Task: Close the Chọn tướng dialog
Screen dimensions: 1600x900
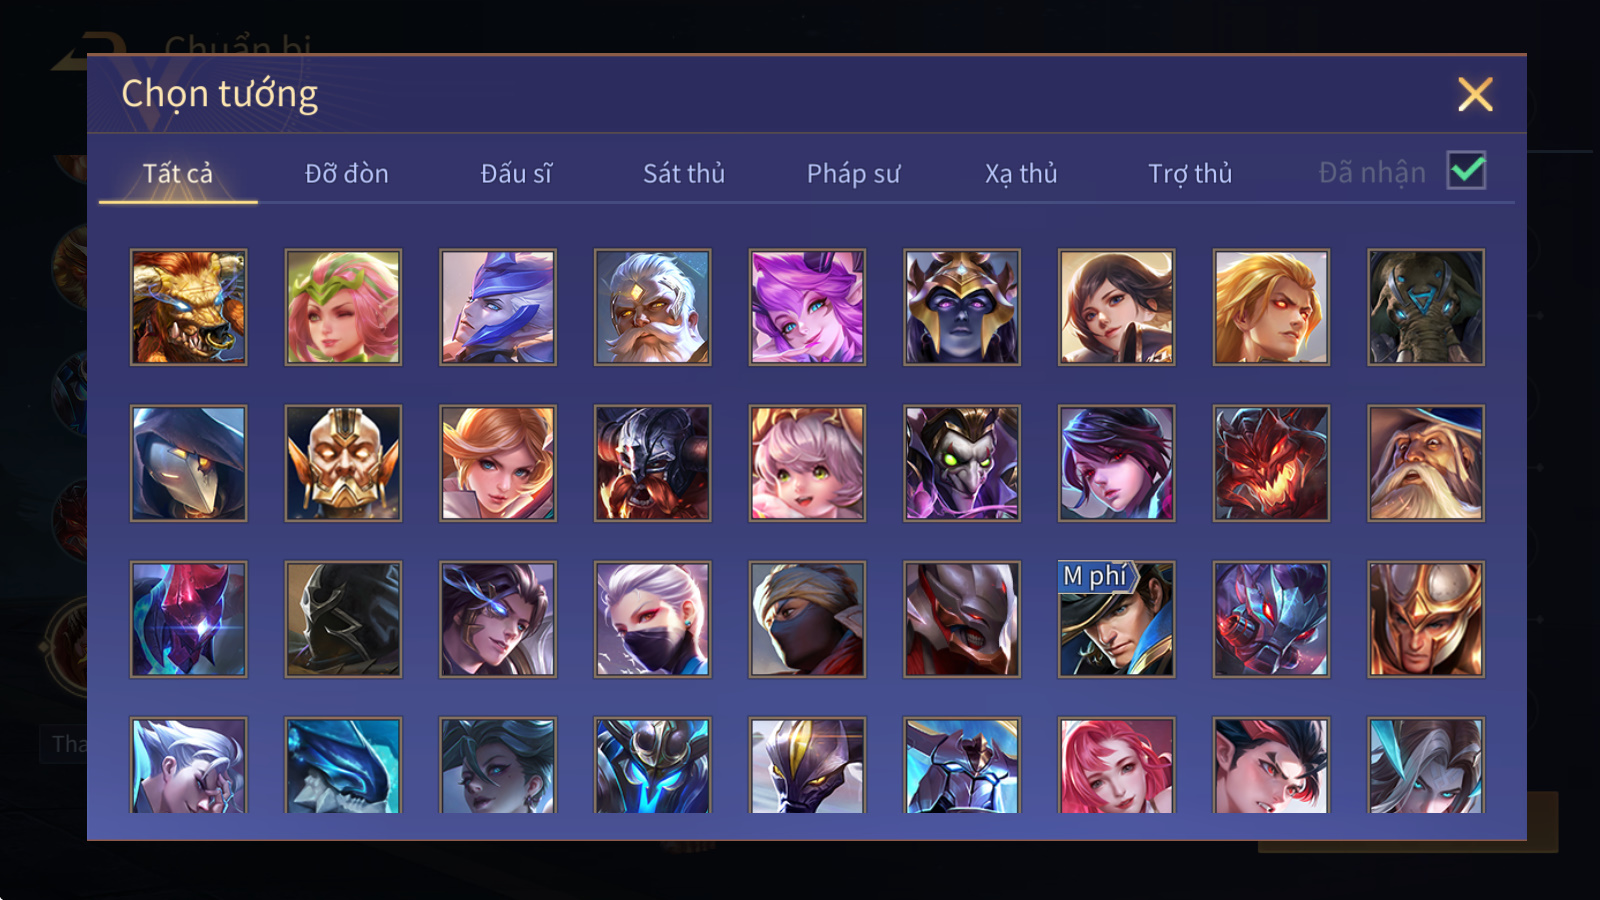Action: 1475,95
